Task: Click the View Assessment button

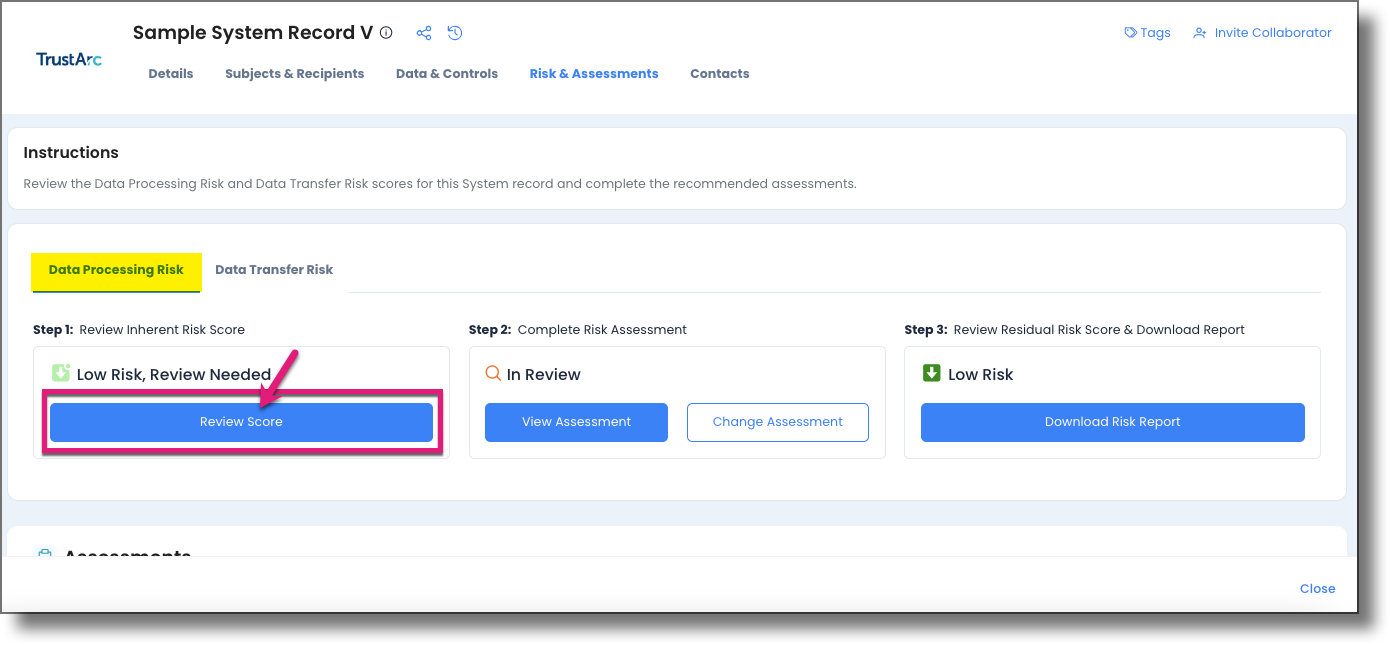Action: (x=576, y=422)
